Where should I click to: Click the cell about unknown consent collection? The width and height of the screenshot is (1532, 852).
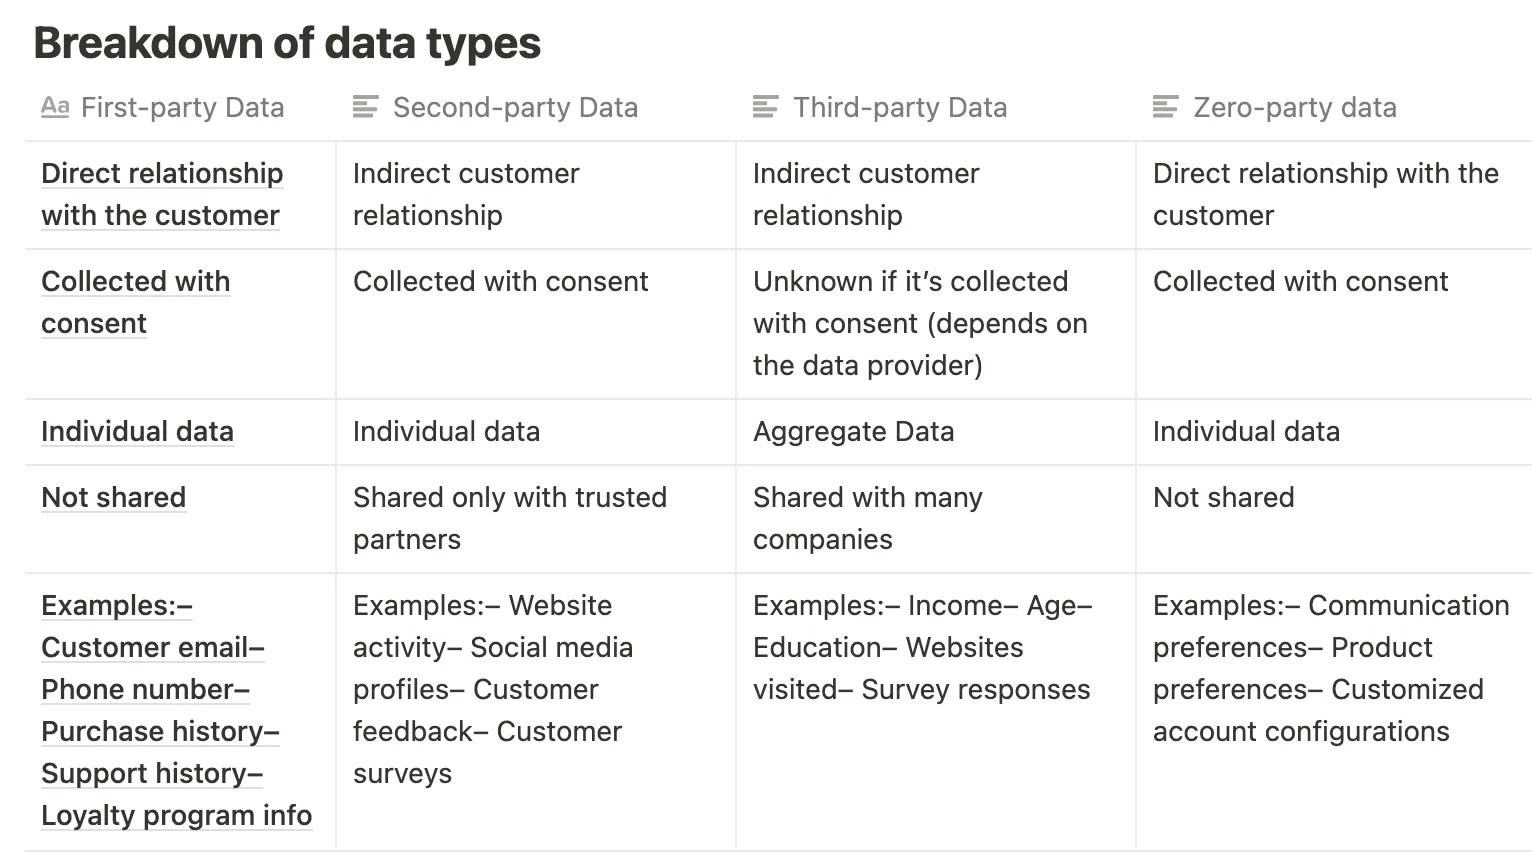pyautogui.click(x=936, y=324)
